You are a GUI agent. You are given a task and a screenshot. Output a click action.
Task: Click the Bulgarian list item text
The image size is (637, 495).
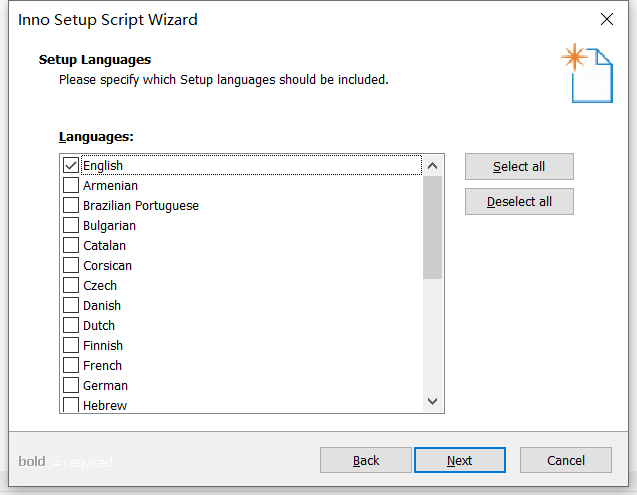(x=109, y=226)
